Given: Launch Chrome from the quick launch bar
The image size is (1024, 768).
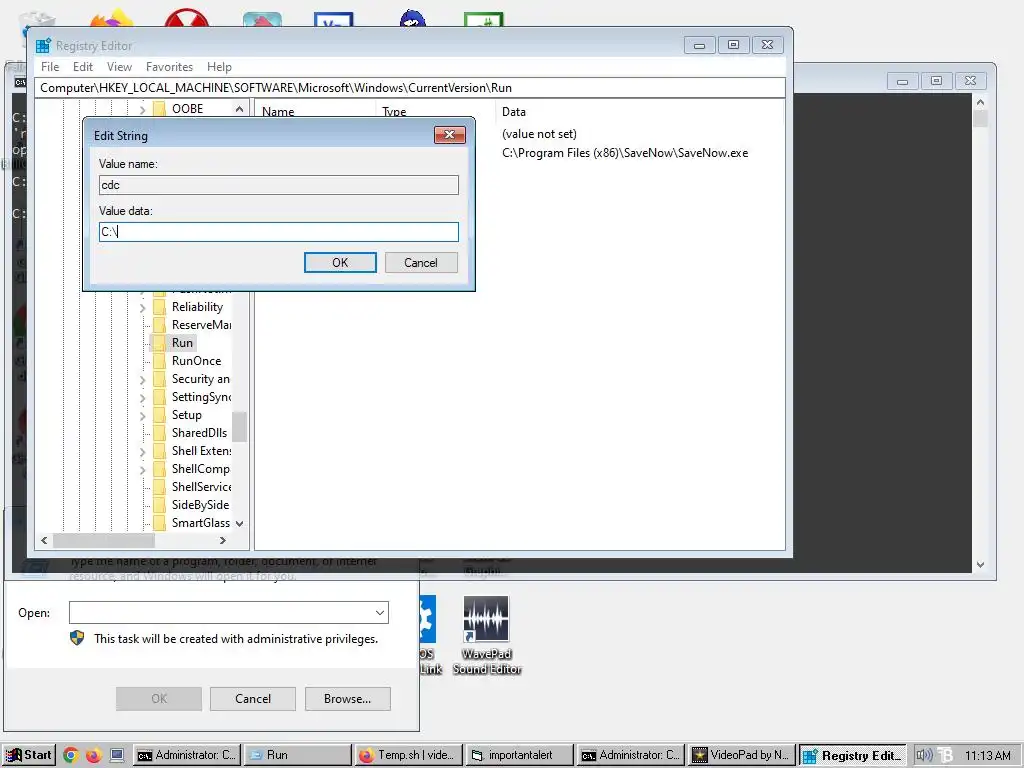Looking at the screenshot, I should click(71, 755).
